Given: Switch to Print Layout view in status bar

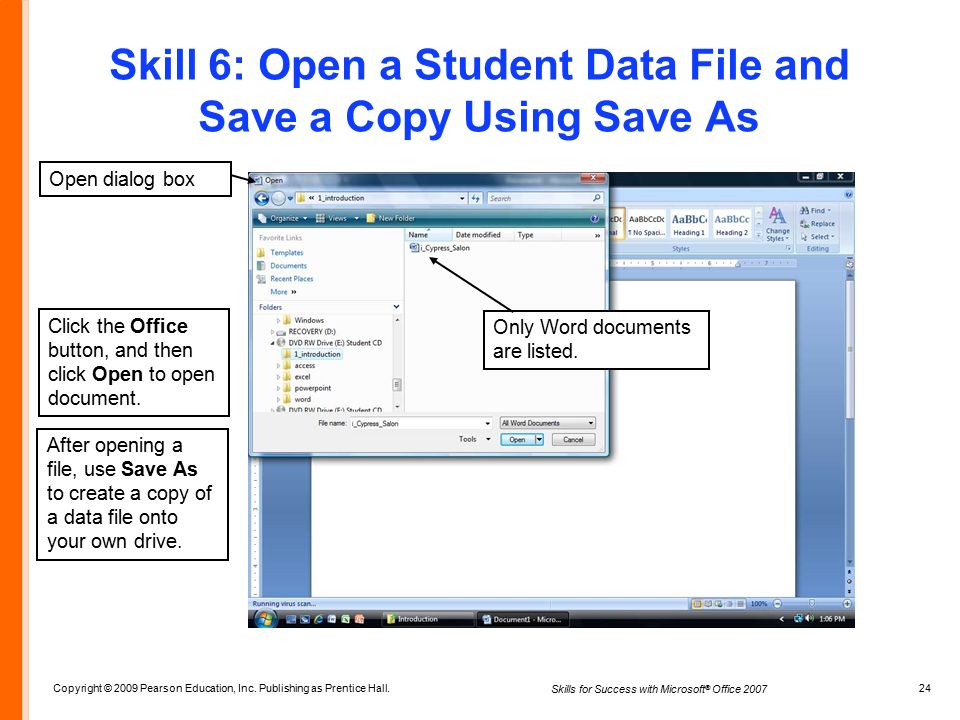Looking at the screenshot, I should [x=696, y=604].
